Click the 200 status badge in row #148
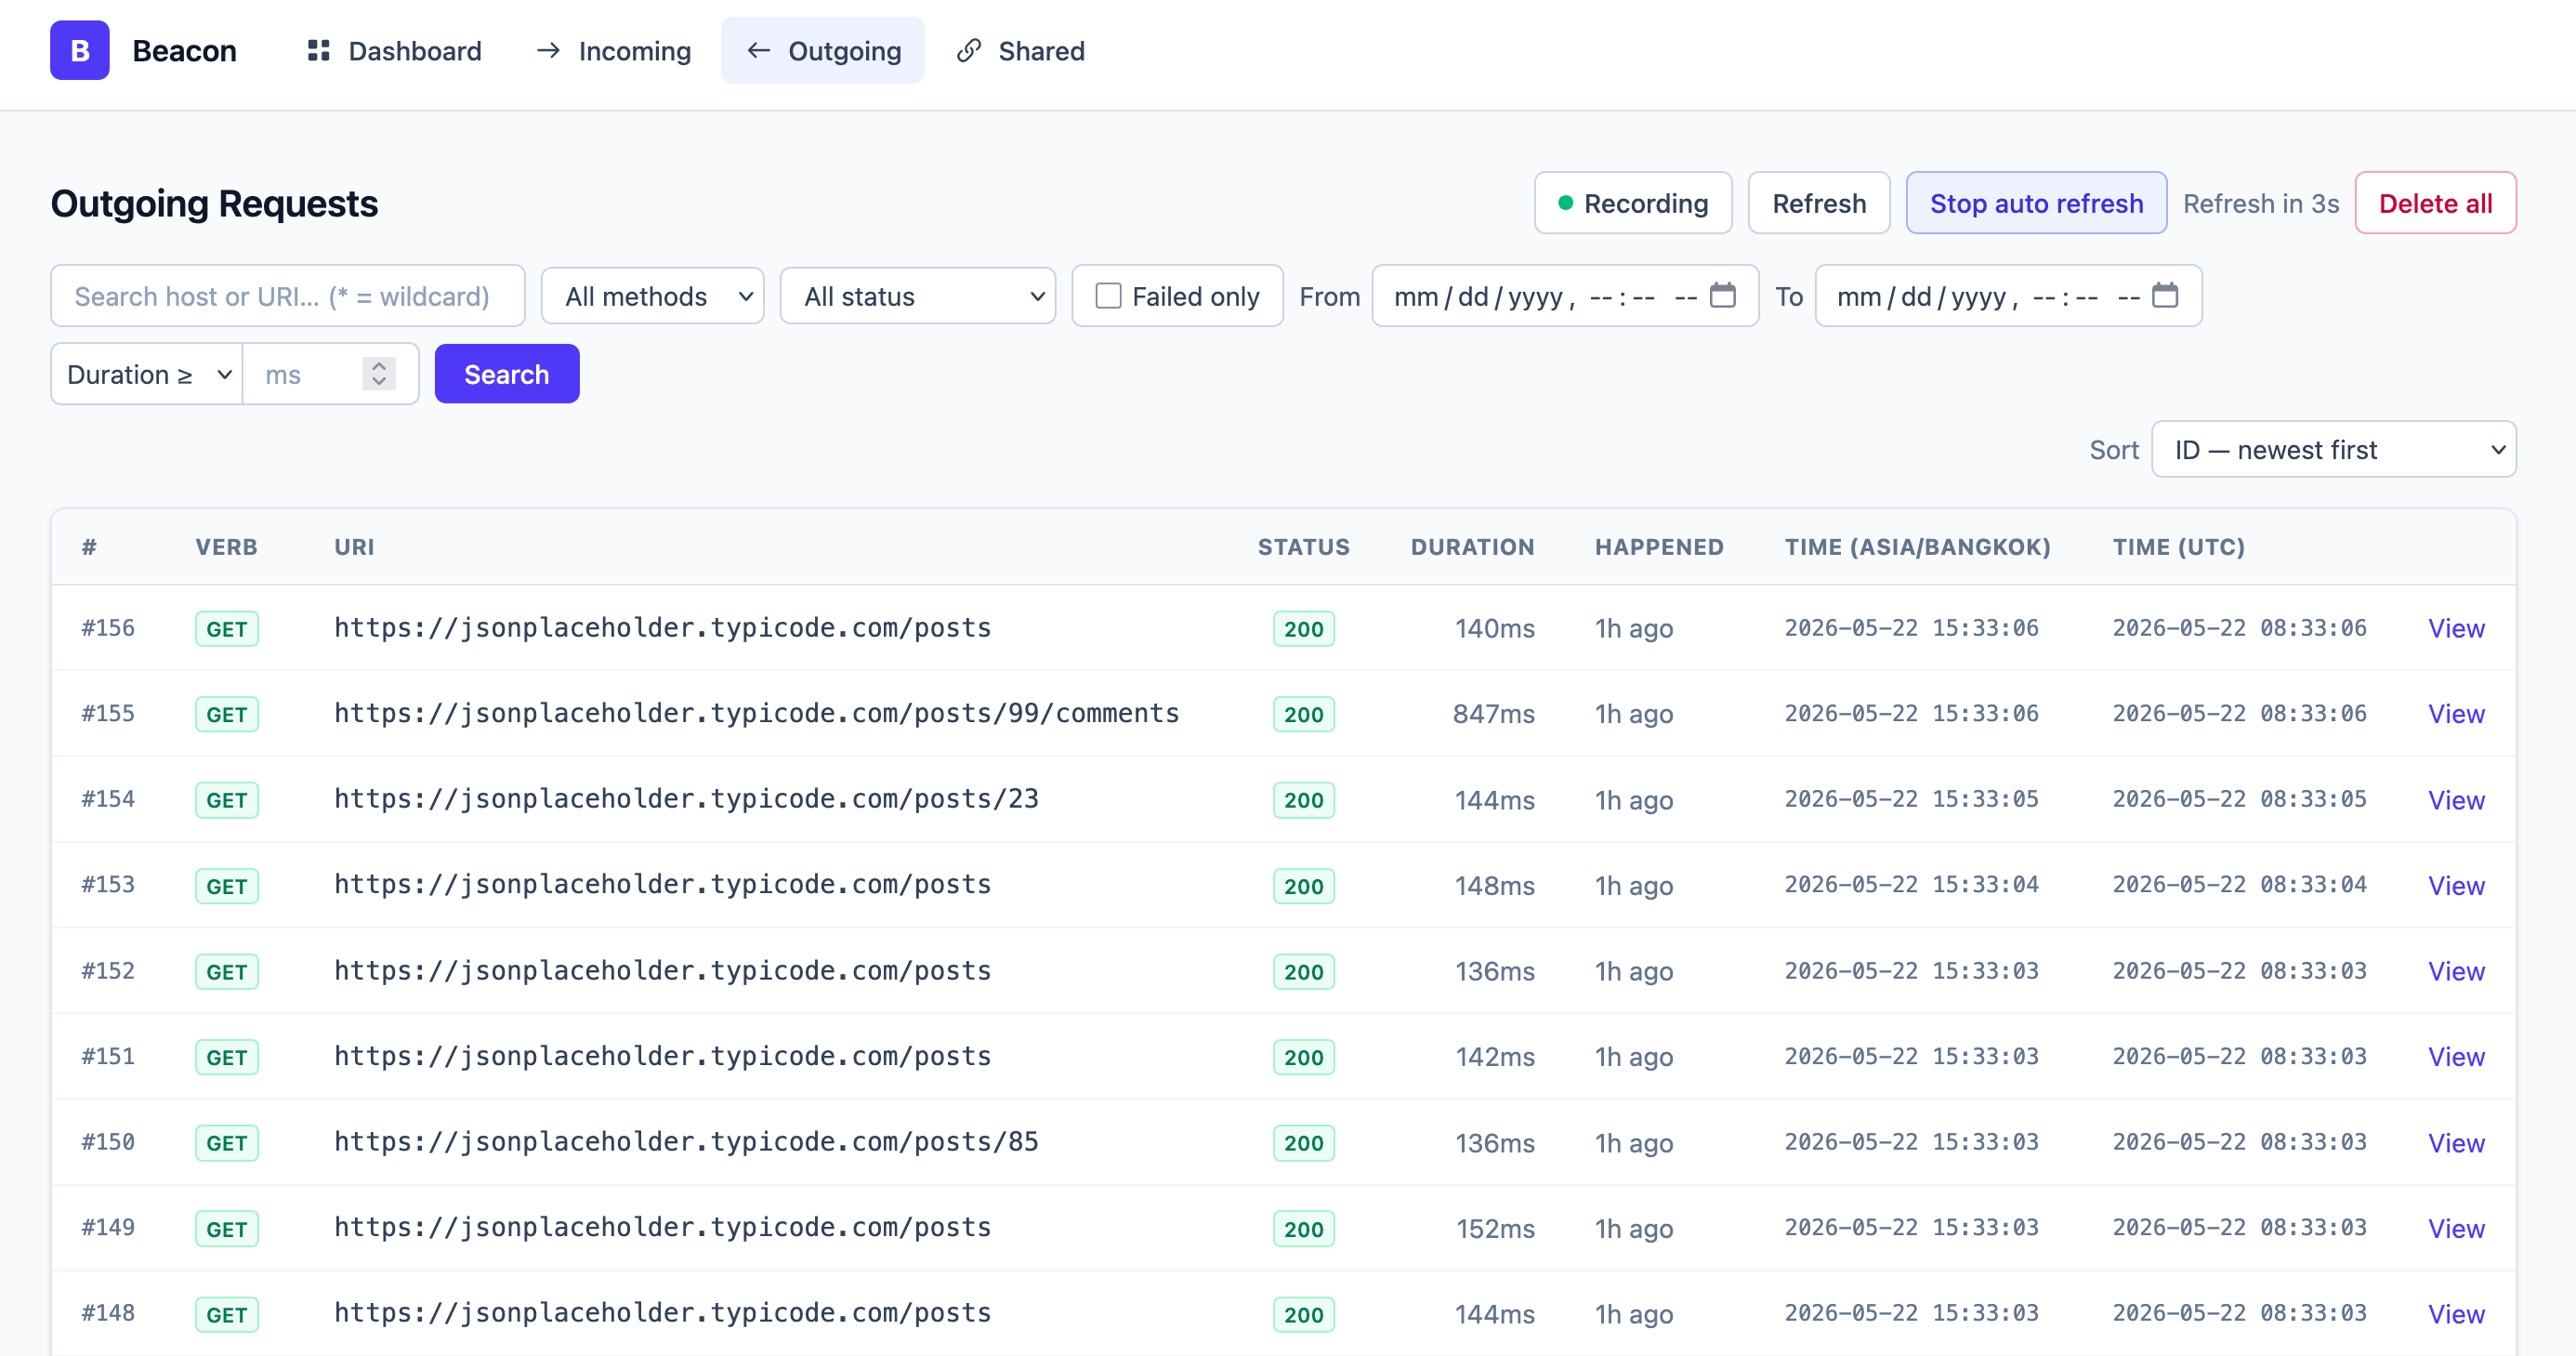The width and height of the screenshot is (2576, 1356). click(x=1303, y=1315)
